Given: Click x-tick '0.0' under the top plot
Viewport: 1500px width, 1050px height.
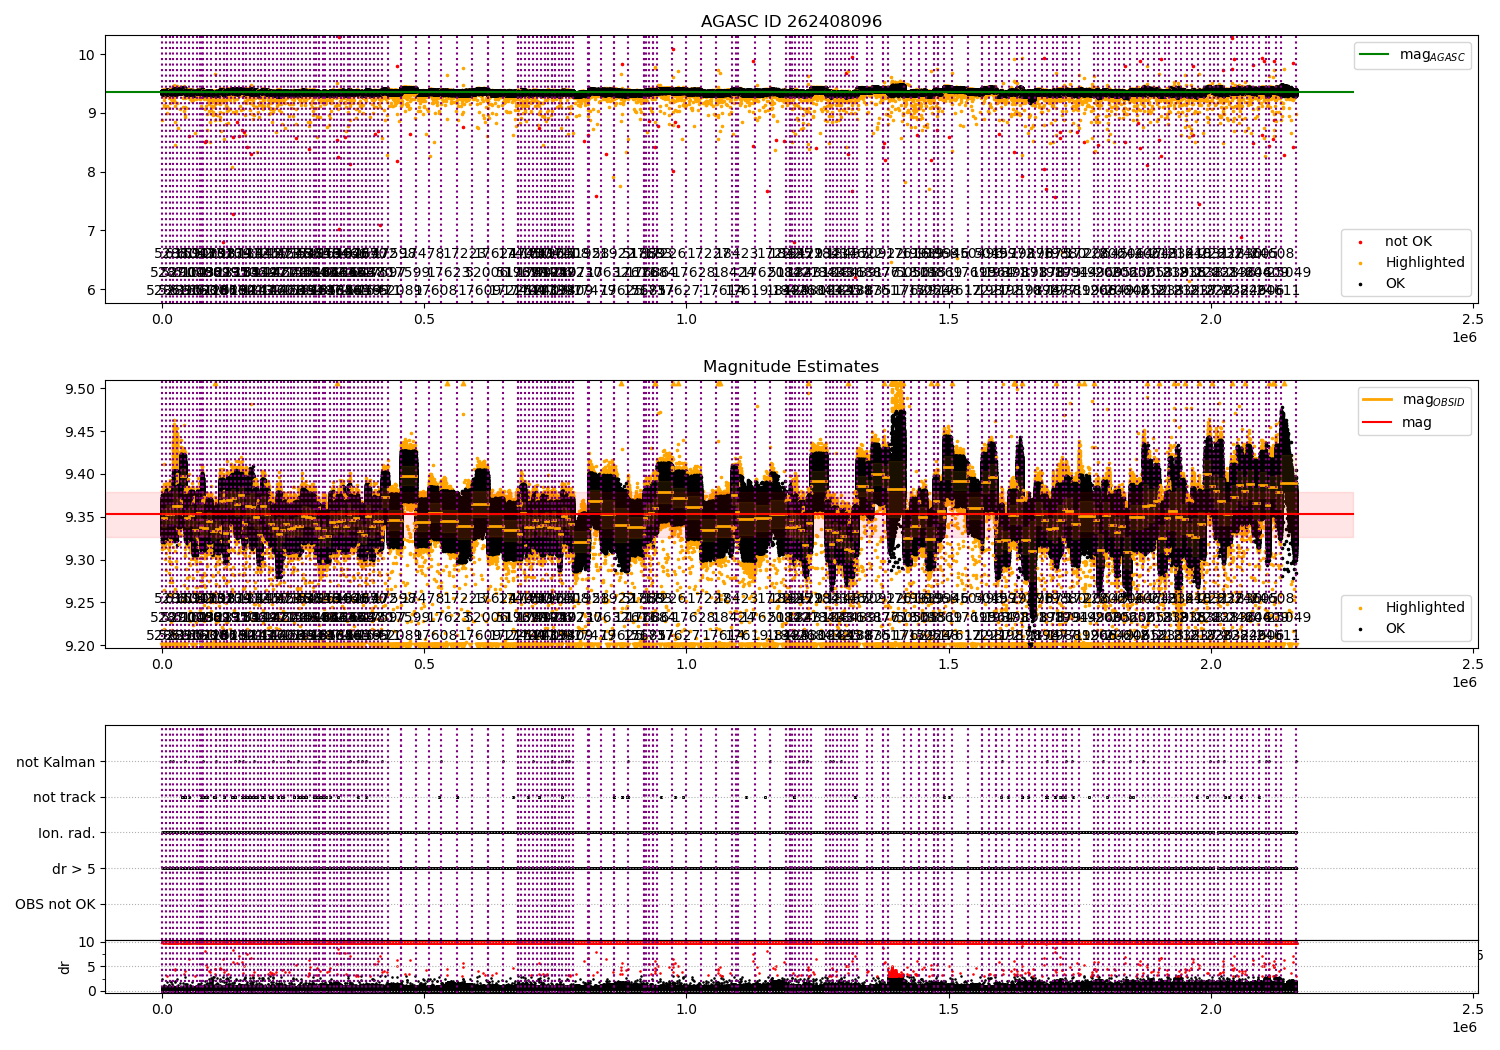Looking at the screenshot, I should click(161, 320).
